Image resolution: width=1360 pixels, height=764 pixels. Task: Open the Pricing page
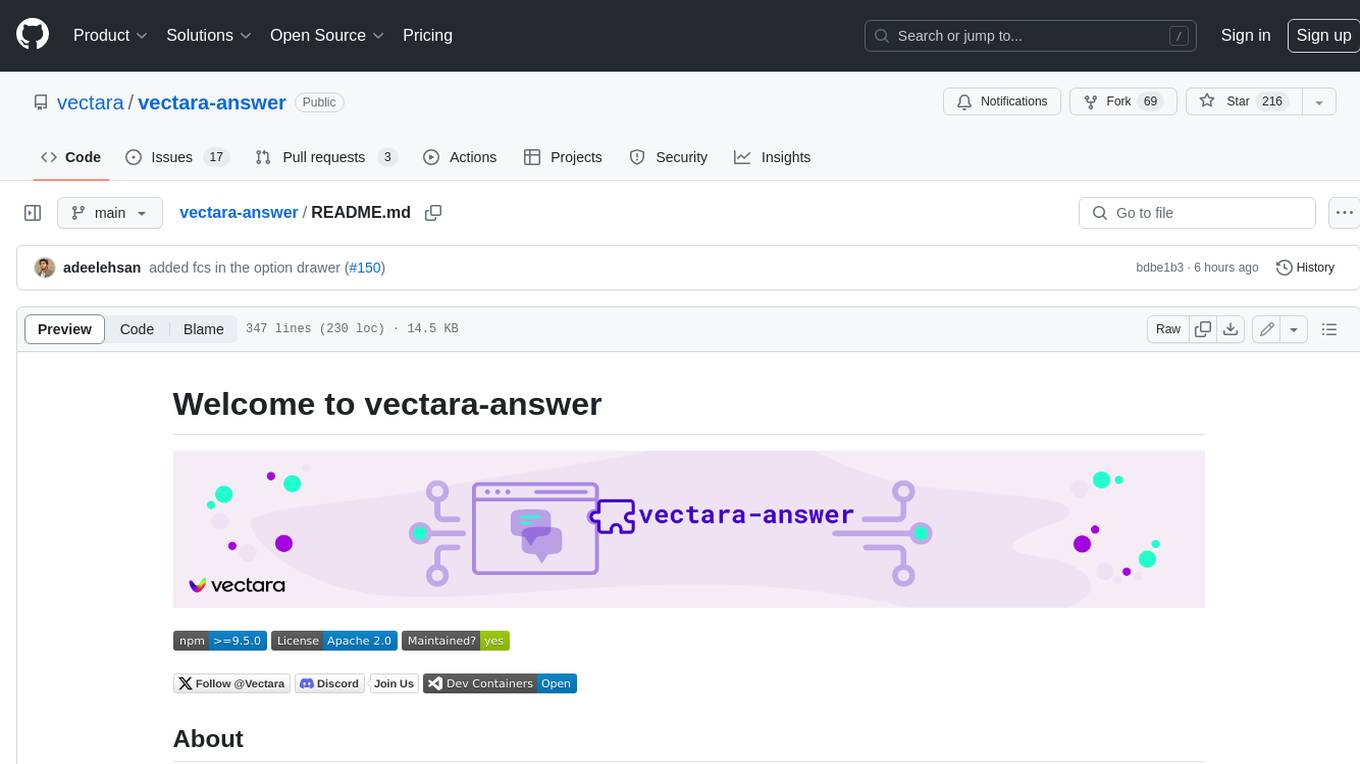tap(427, 35)
